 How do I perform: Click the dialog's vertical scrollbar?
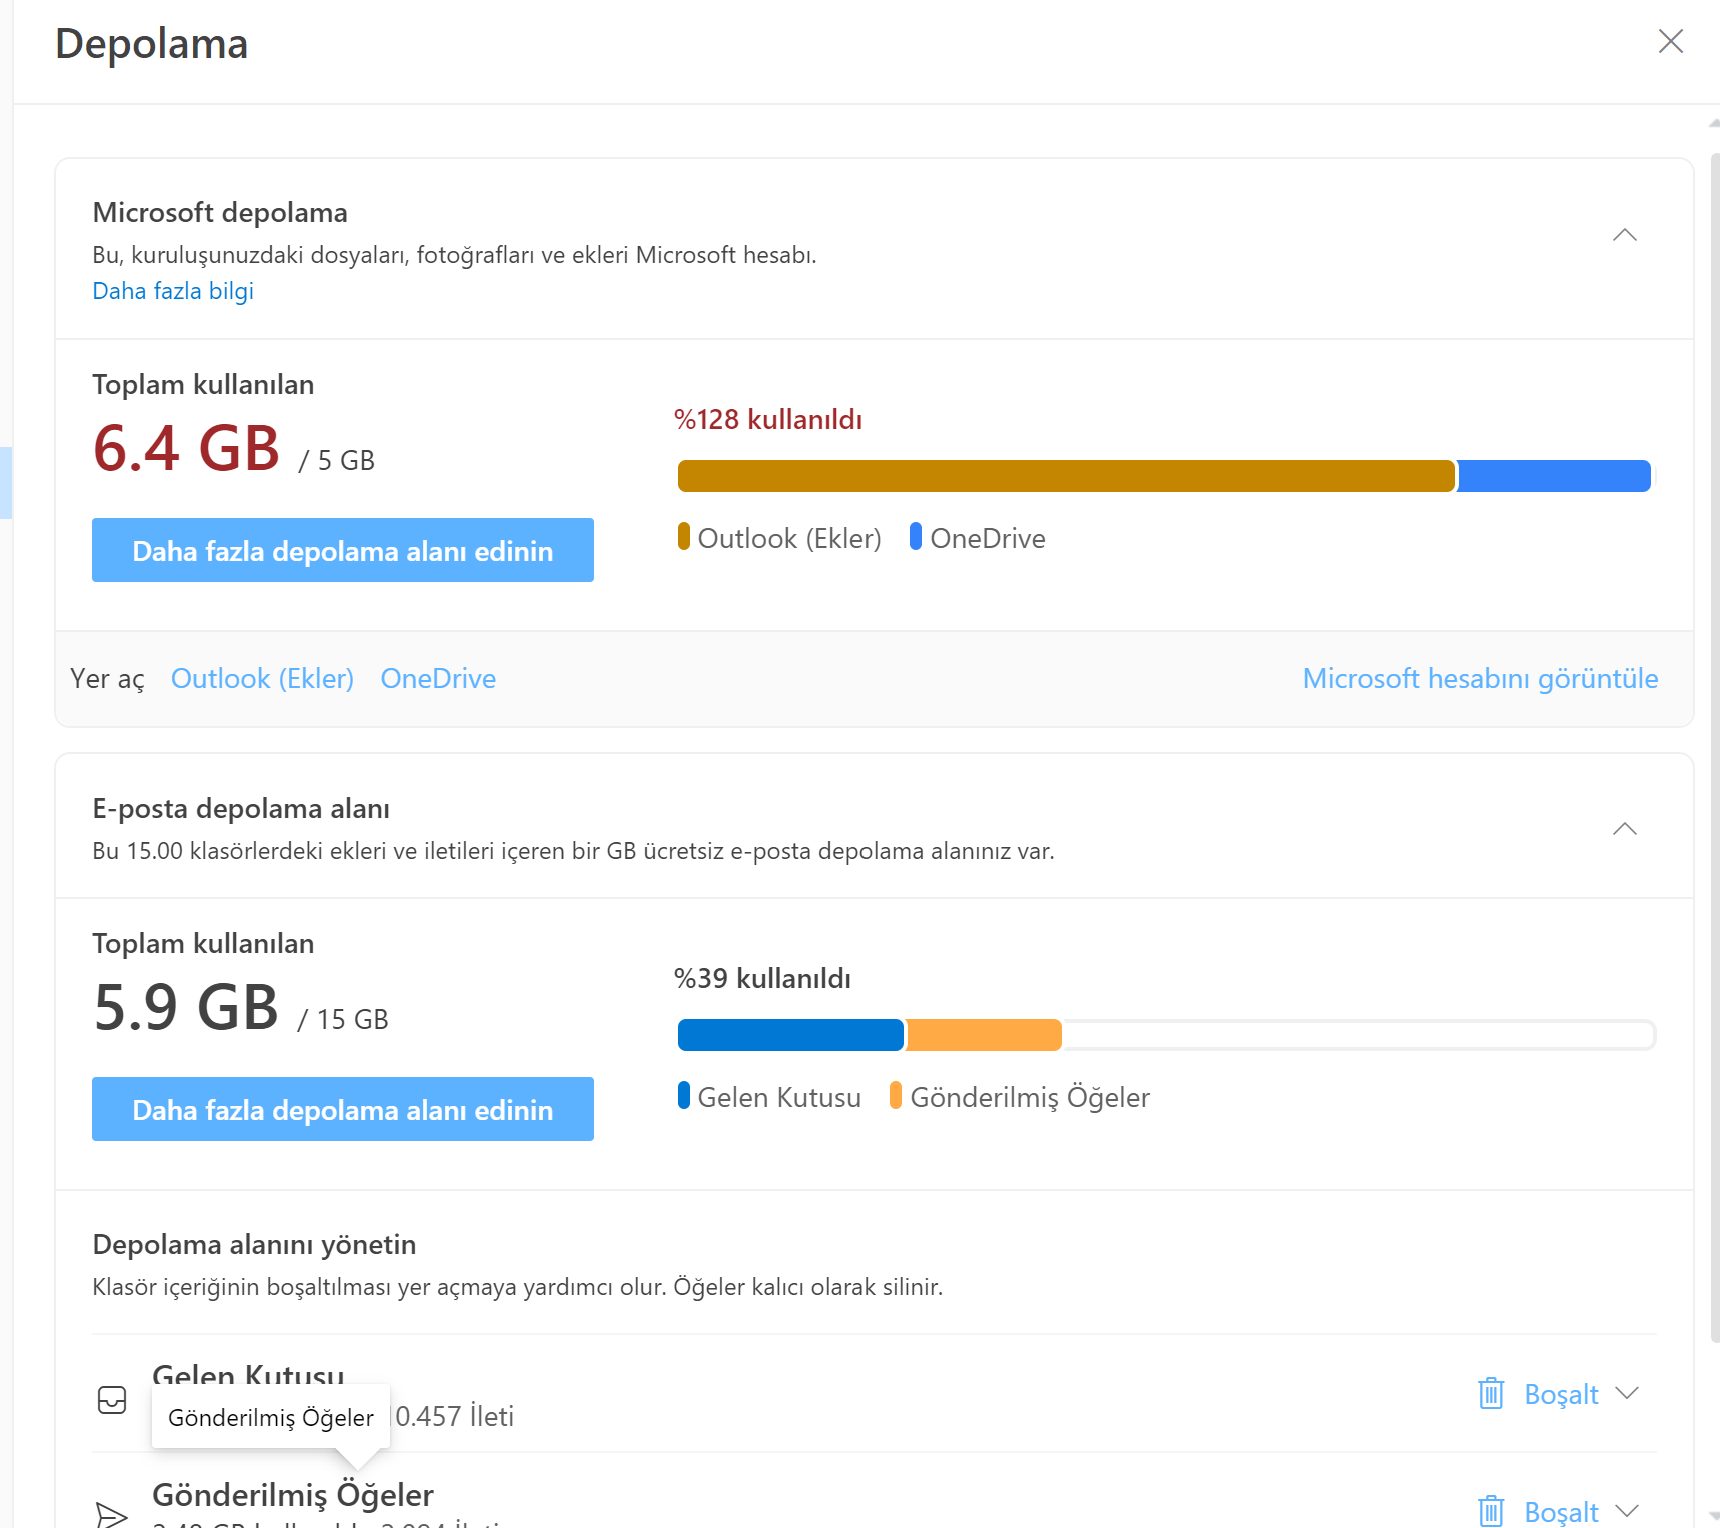coord(1714,750)
